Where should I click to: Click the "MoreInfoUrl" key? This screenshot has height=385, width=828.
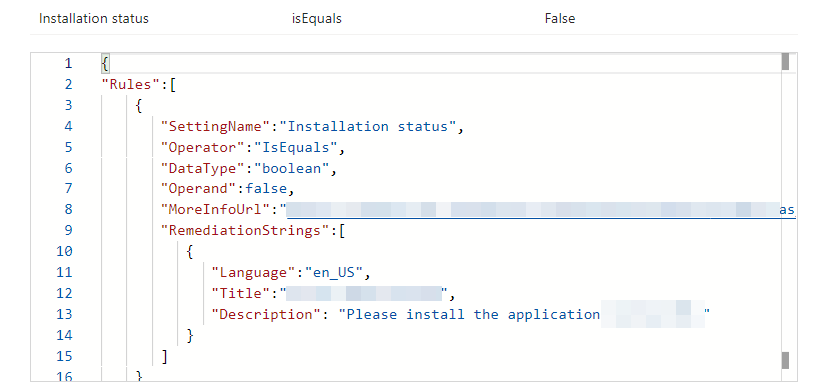pyautogui.click(x=216, y=210)
